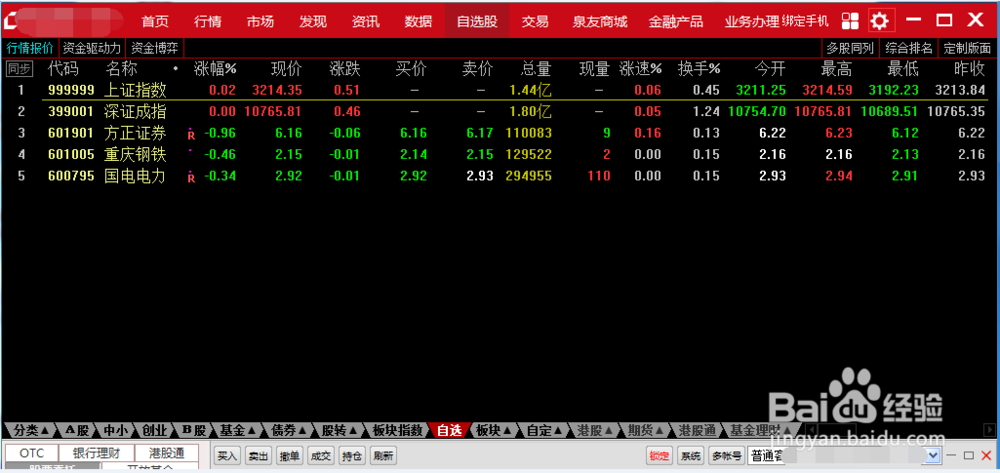
Task: Sort by 代码 column header
Action: click(x=63, y=69)
